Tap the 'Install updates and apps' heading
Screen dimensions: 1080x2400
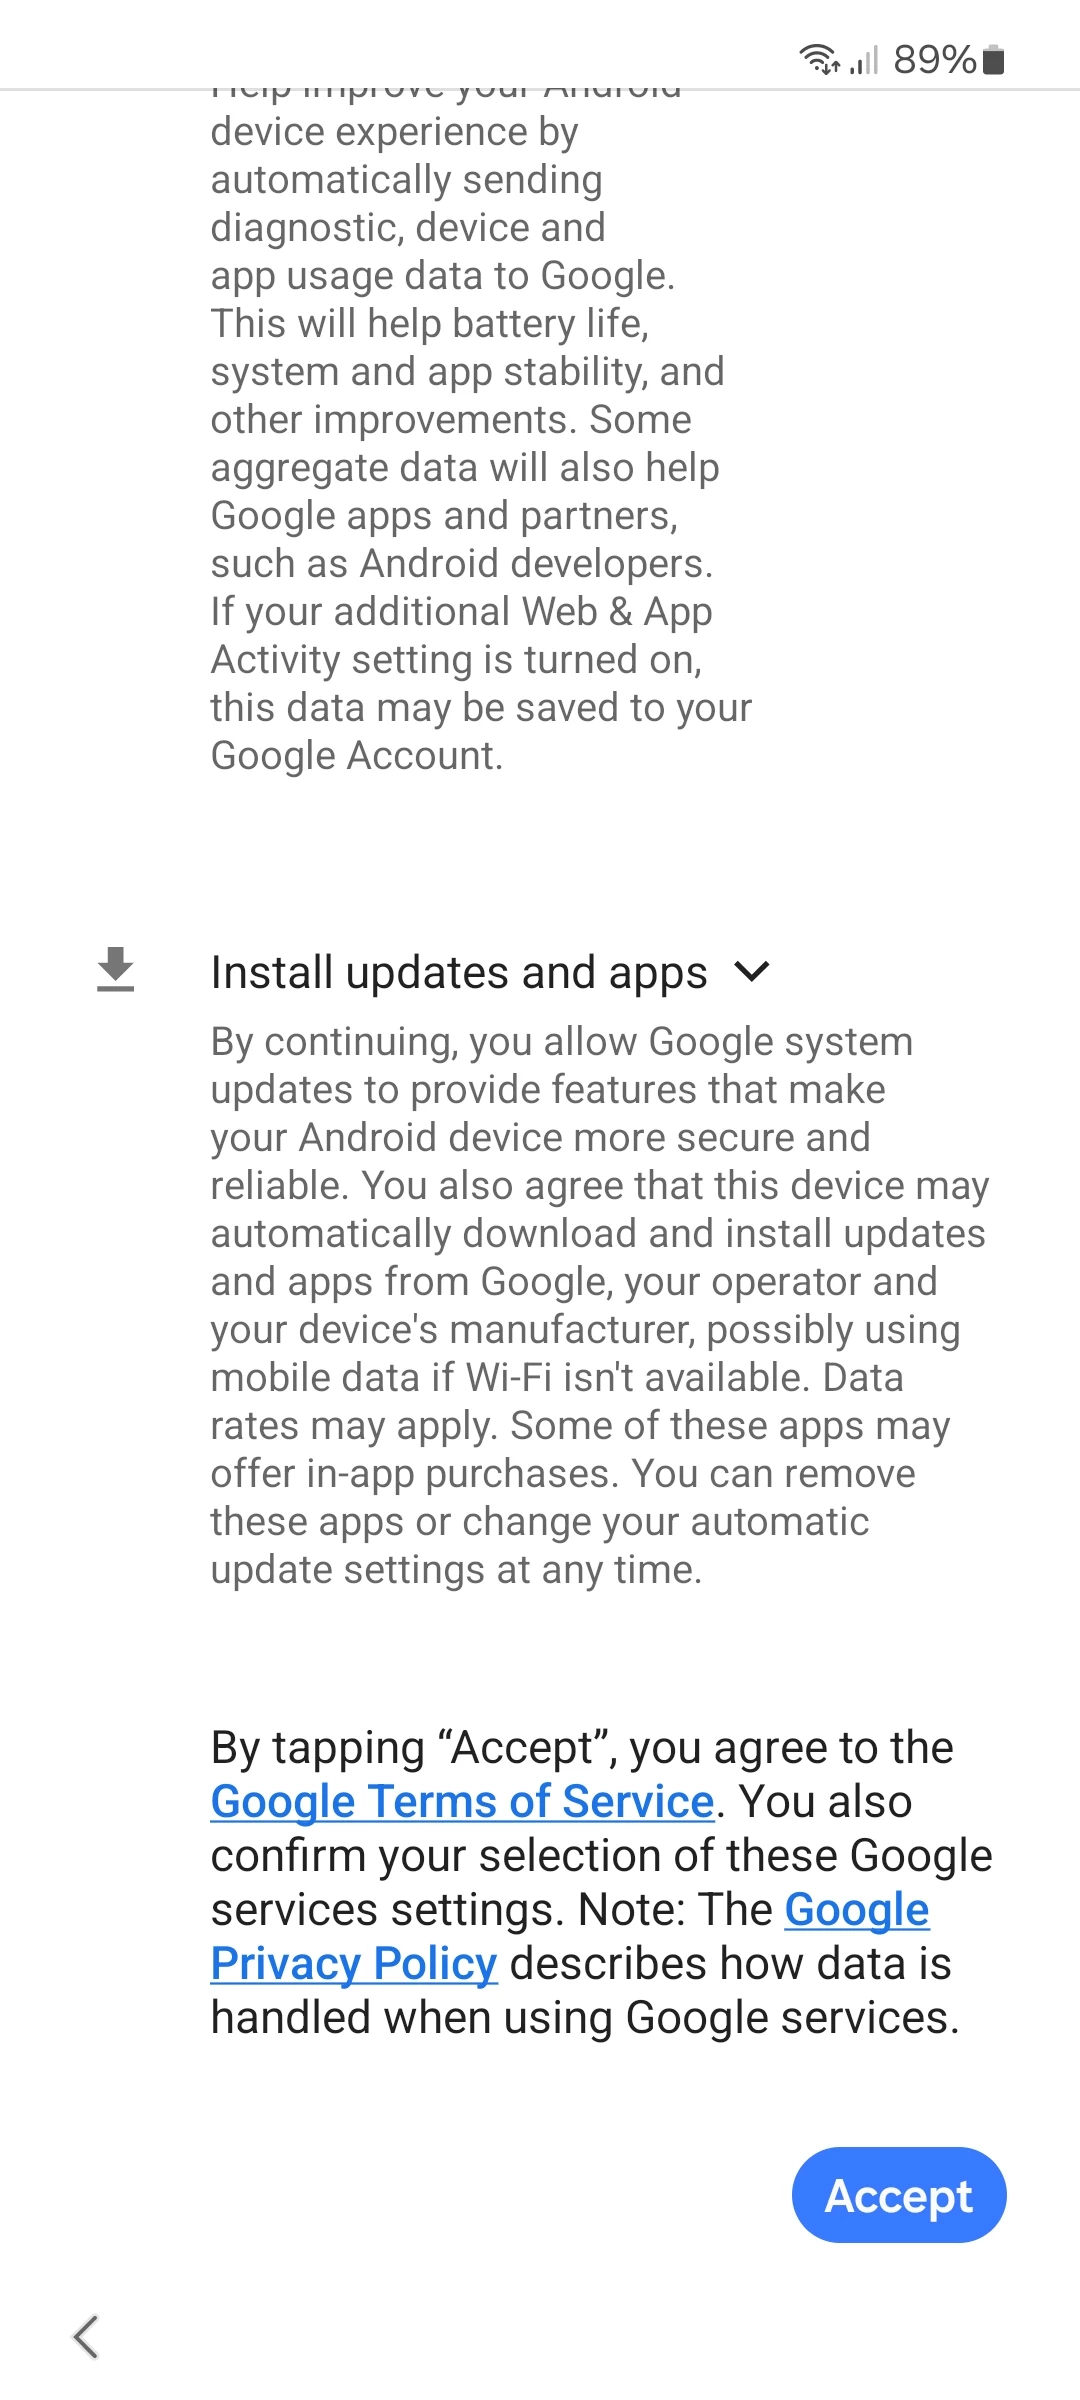click(x=459, y=972)
